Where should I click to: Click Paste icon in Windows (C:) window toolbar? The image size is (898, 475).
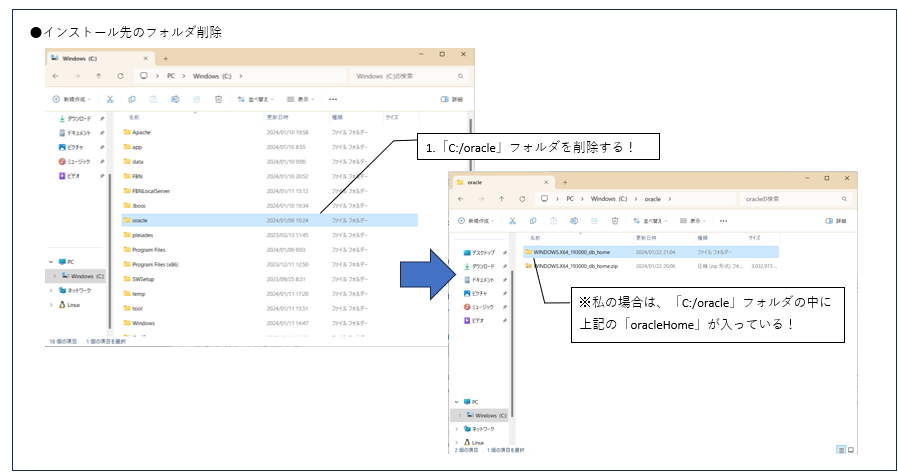(x=153, y=99)
